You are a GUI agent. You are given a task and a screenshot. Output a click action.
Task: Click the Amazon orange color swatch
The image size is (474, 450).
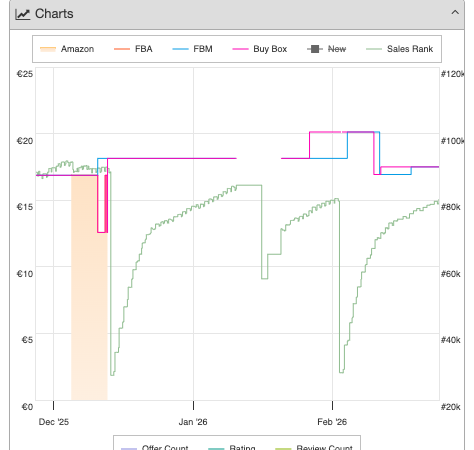48,49
